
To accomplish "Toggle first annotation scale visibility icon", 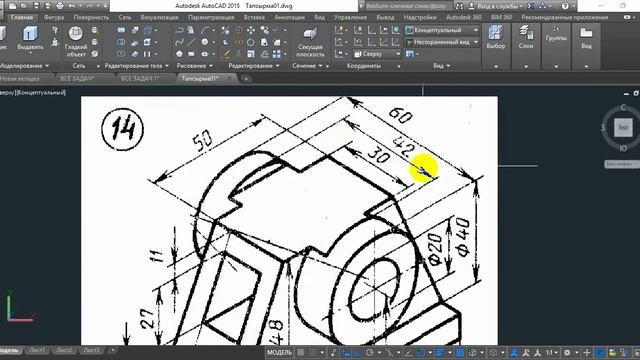I will 514,352.
